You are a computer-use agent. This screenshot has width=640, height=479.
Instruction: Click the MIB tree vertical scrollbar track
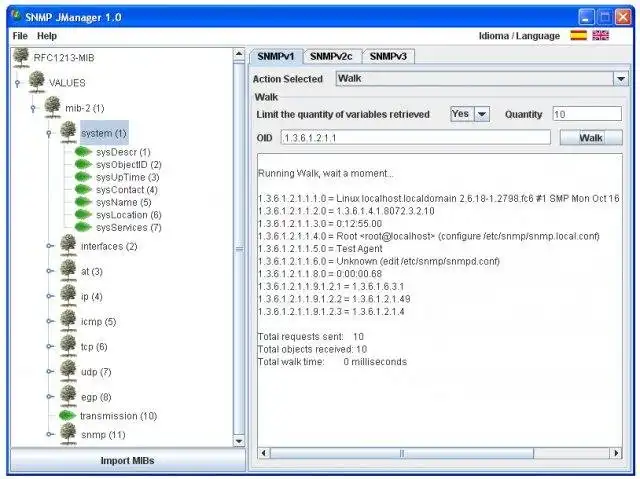click(x=239, y=248)
